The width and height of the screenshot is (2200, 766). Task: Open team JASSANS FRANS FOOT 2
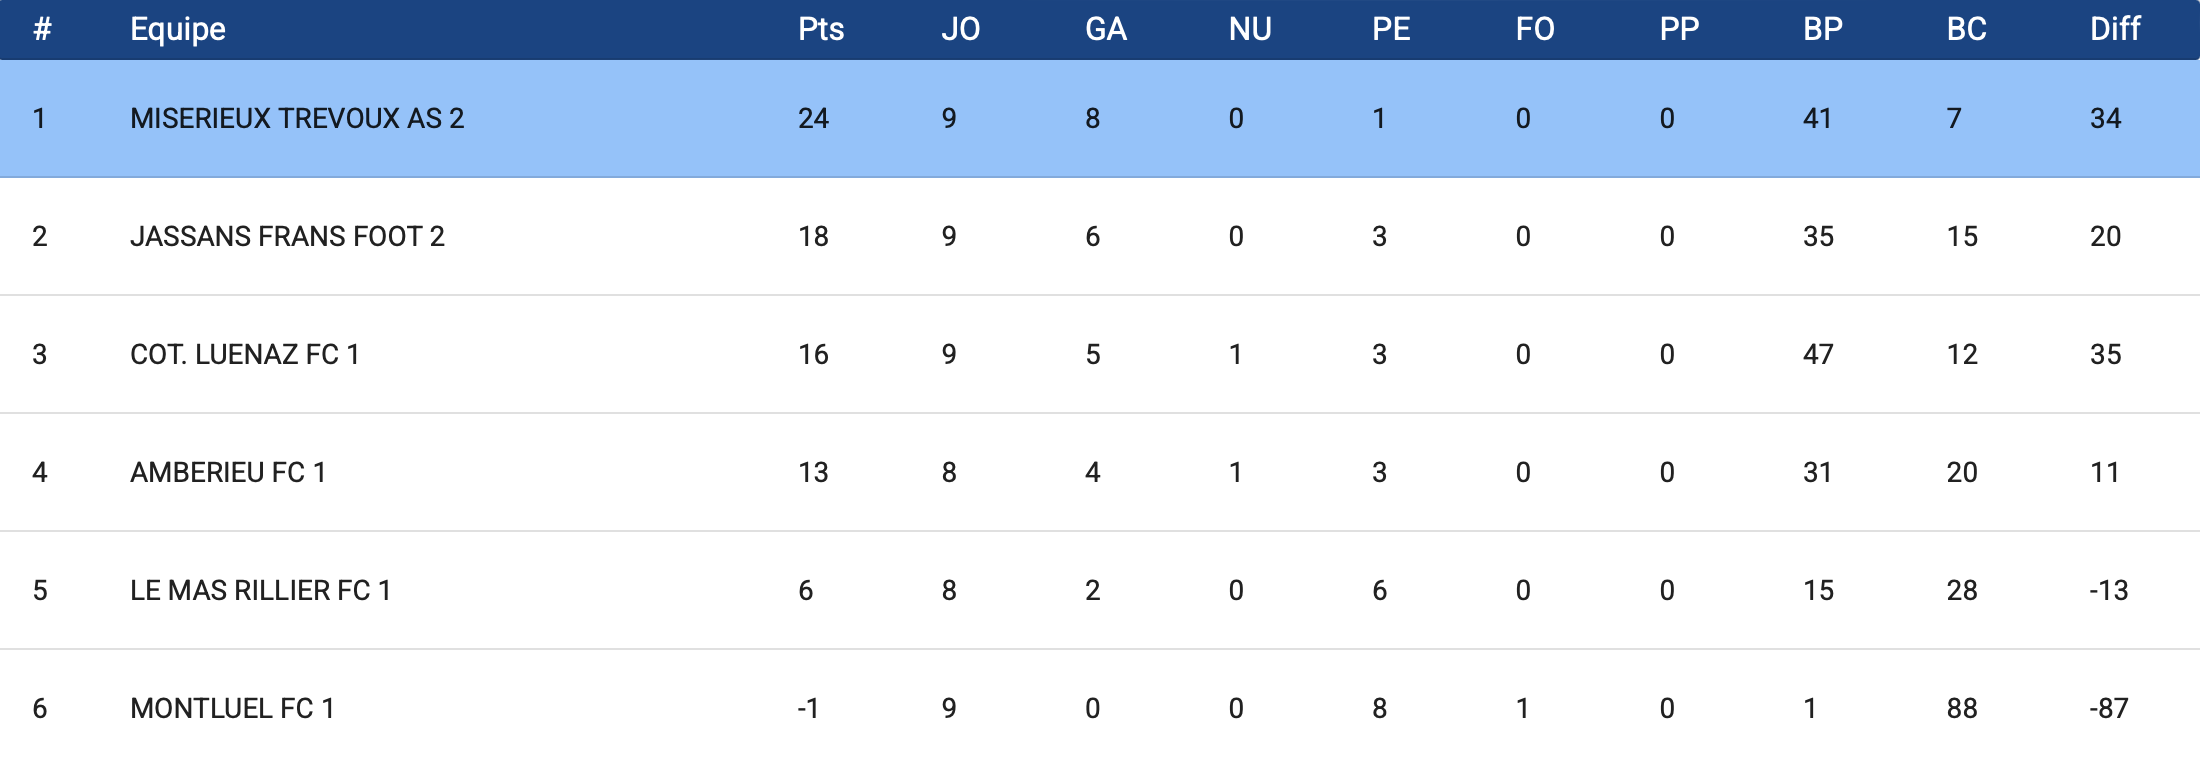[x=287, y=236]
